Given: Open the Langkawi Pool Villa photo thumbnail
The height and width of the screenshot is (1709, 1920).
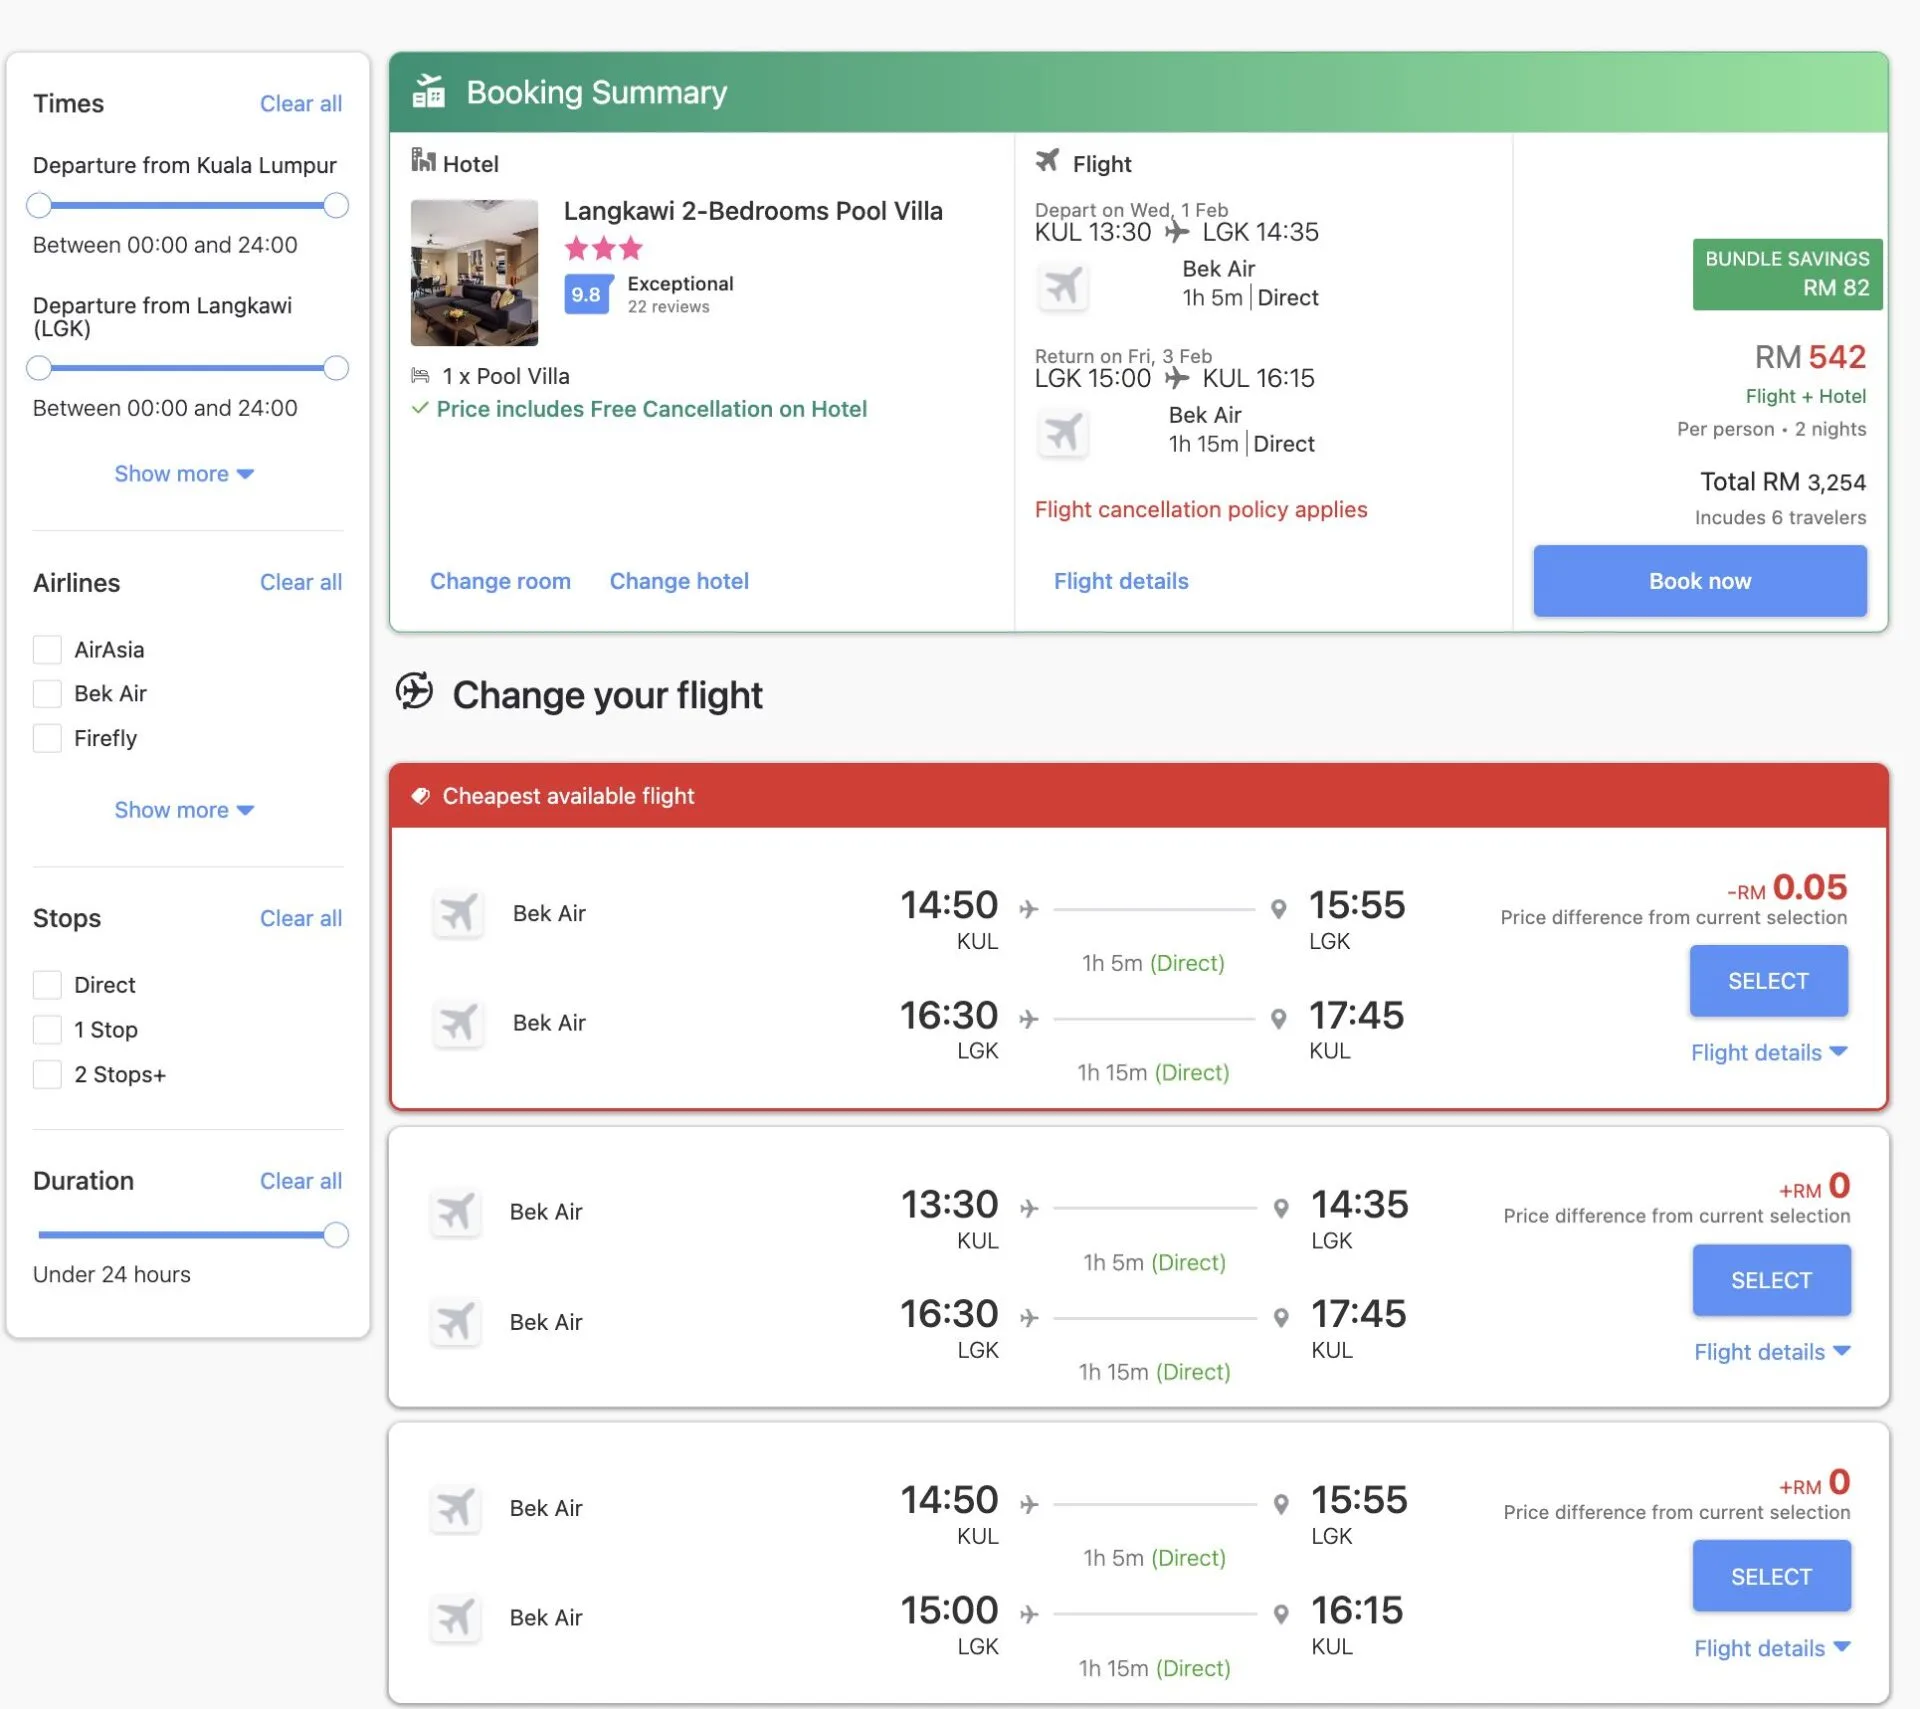Looking at the screenshot, I should point(474,272).
